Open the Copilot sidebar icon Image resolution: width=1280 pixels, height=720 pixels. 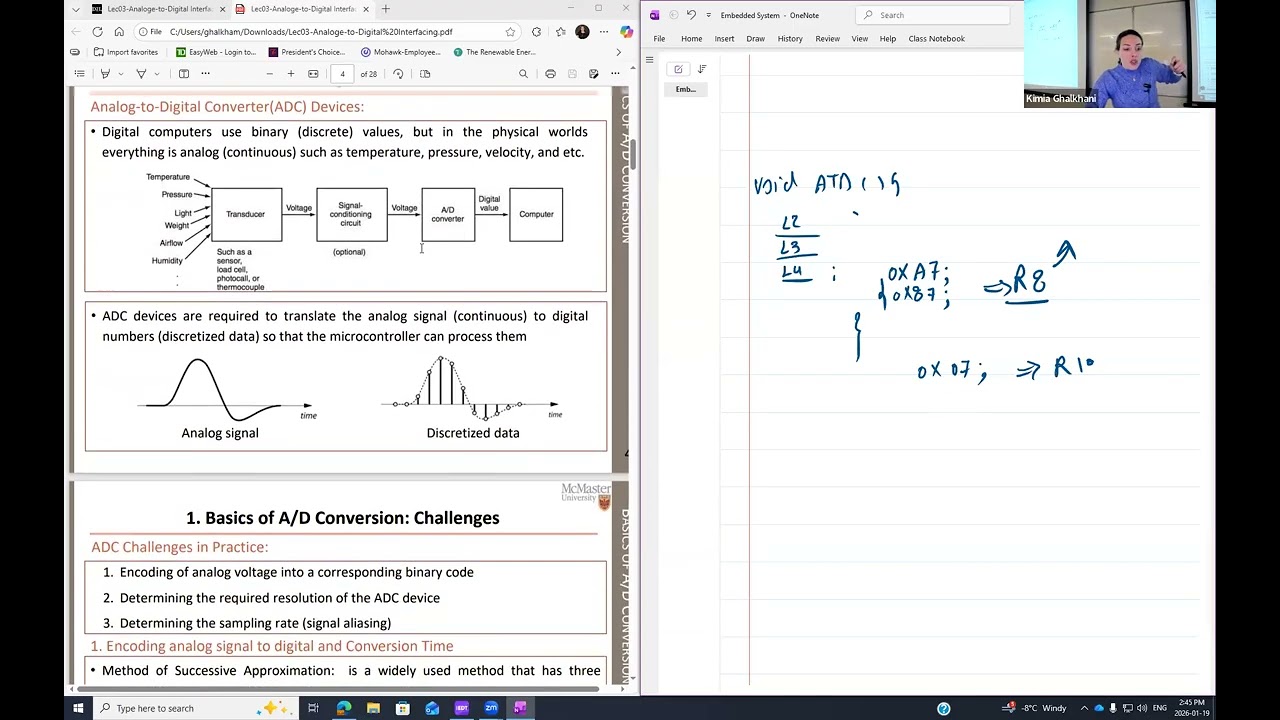(x=626, y=32)
